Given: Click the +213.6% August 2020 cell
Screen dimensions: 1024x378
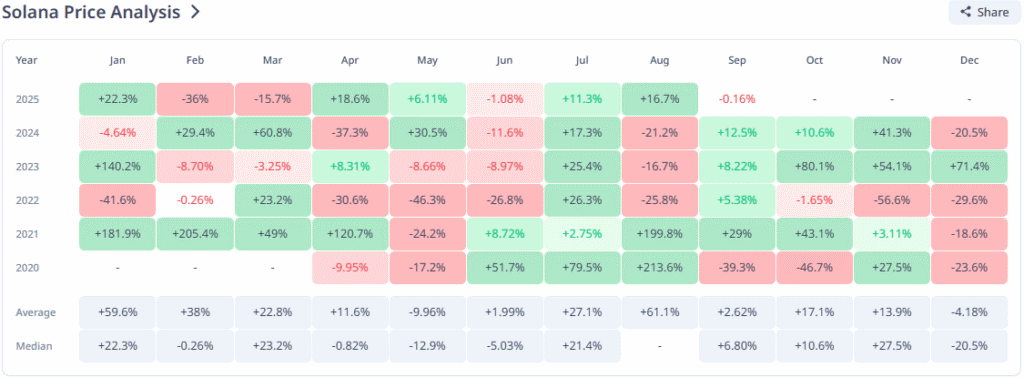Looking at the screenshot, I should pos(660,268).
